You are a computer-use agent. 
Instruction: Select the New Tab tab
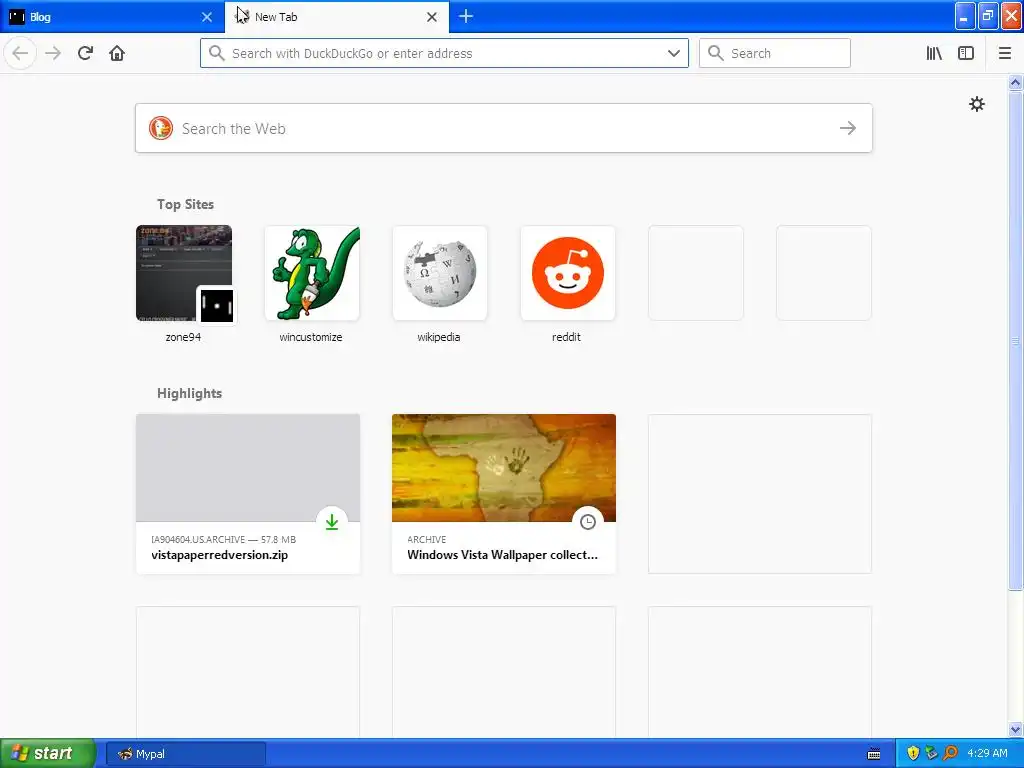tap(337, 17)
